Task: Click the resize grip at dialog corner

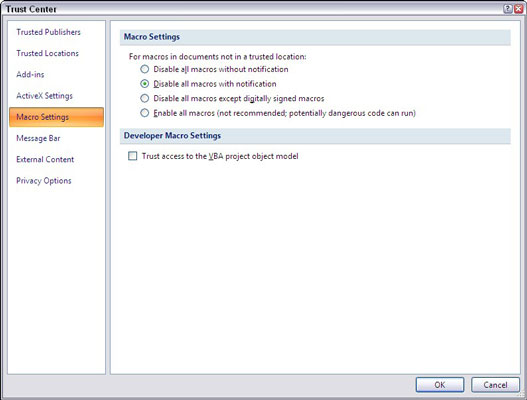Action: (523, 396)
